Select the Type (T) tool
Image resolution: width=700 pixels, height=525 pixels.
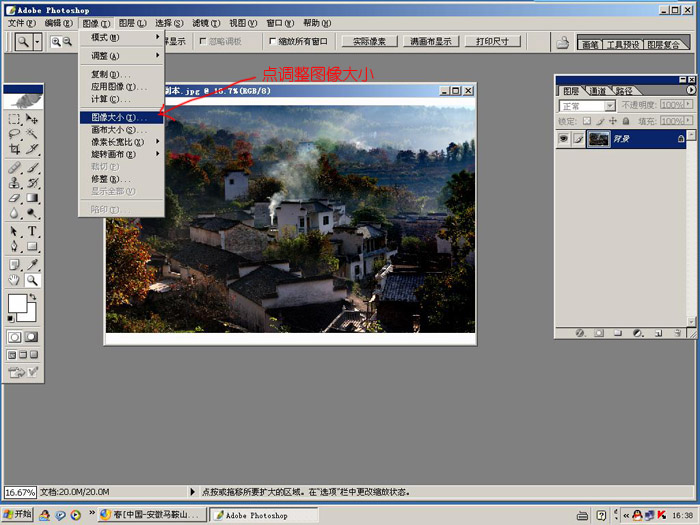pyautogui.click(x=32, y=231)
